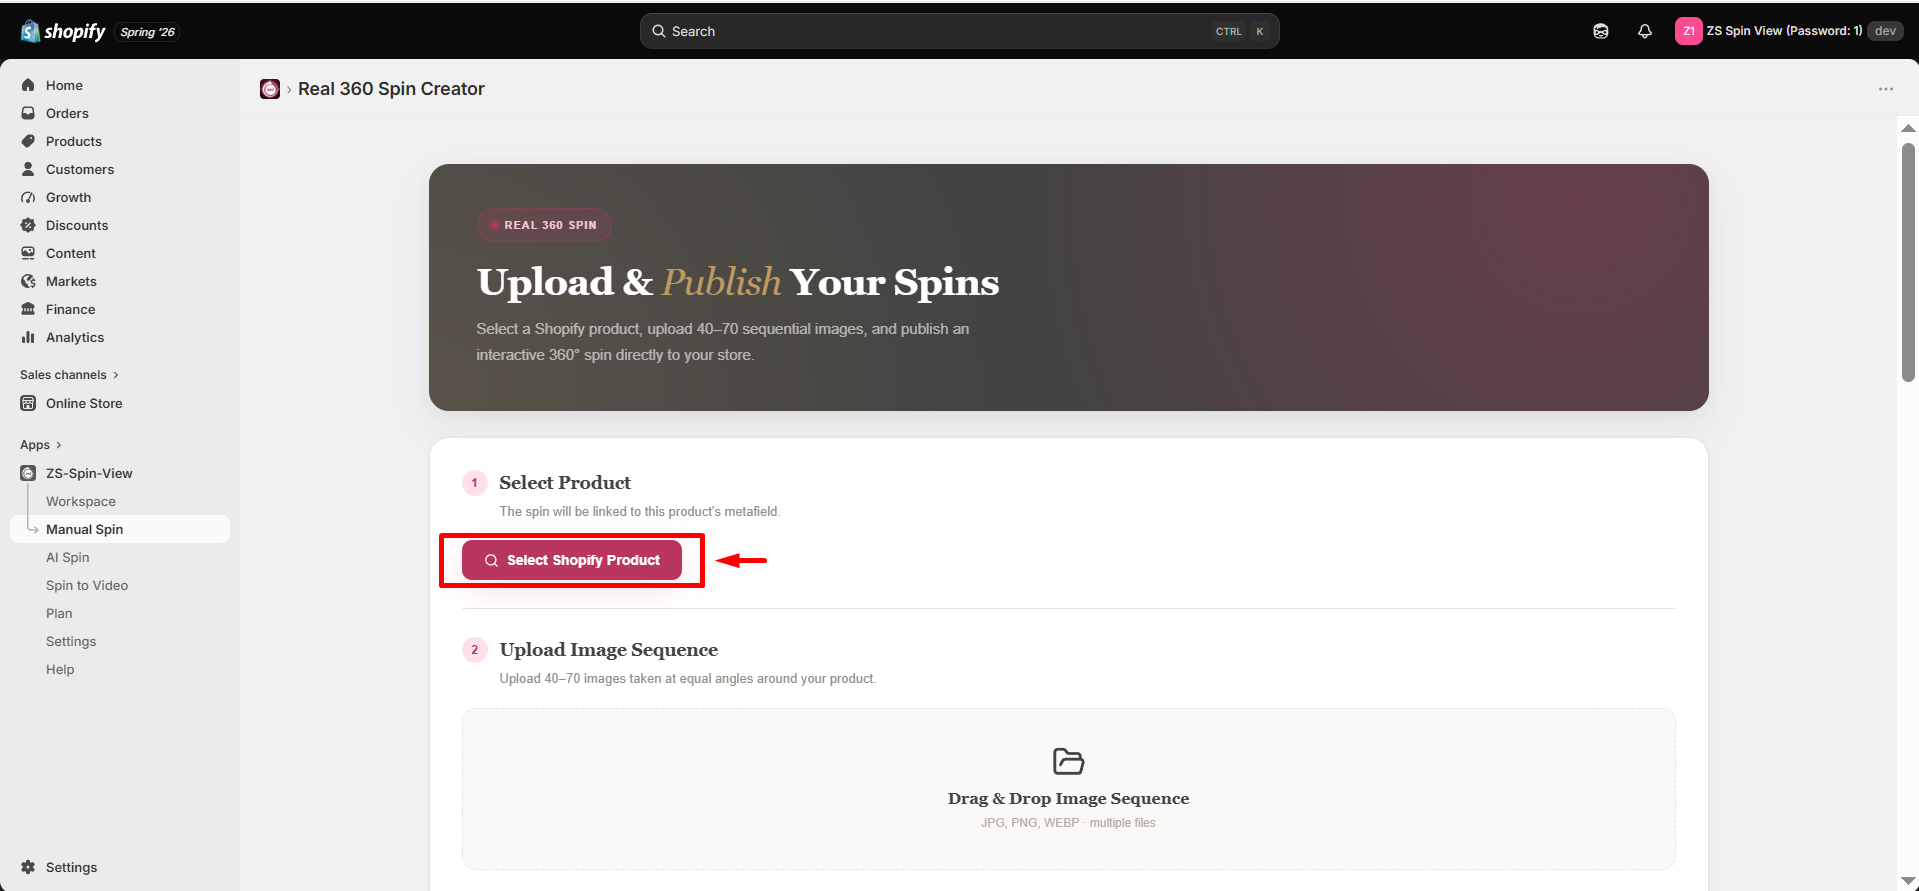
Task: Click the Discounts badge icon
Action: coord(28,225)
